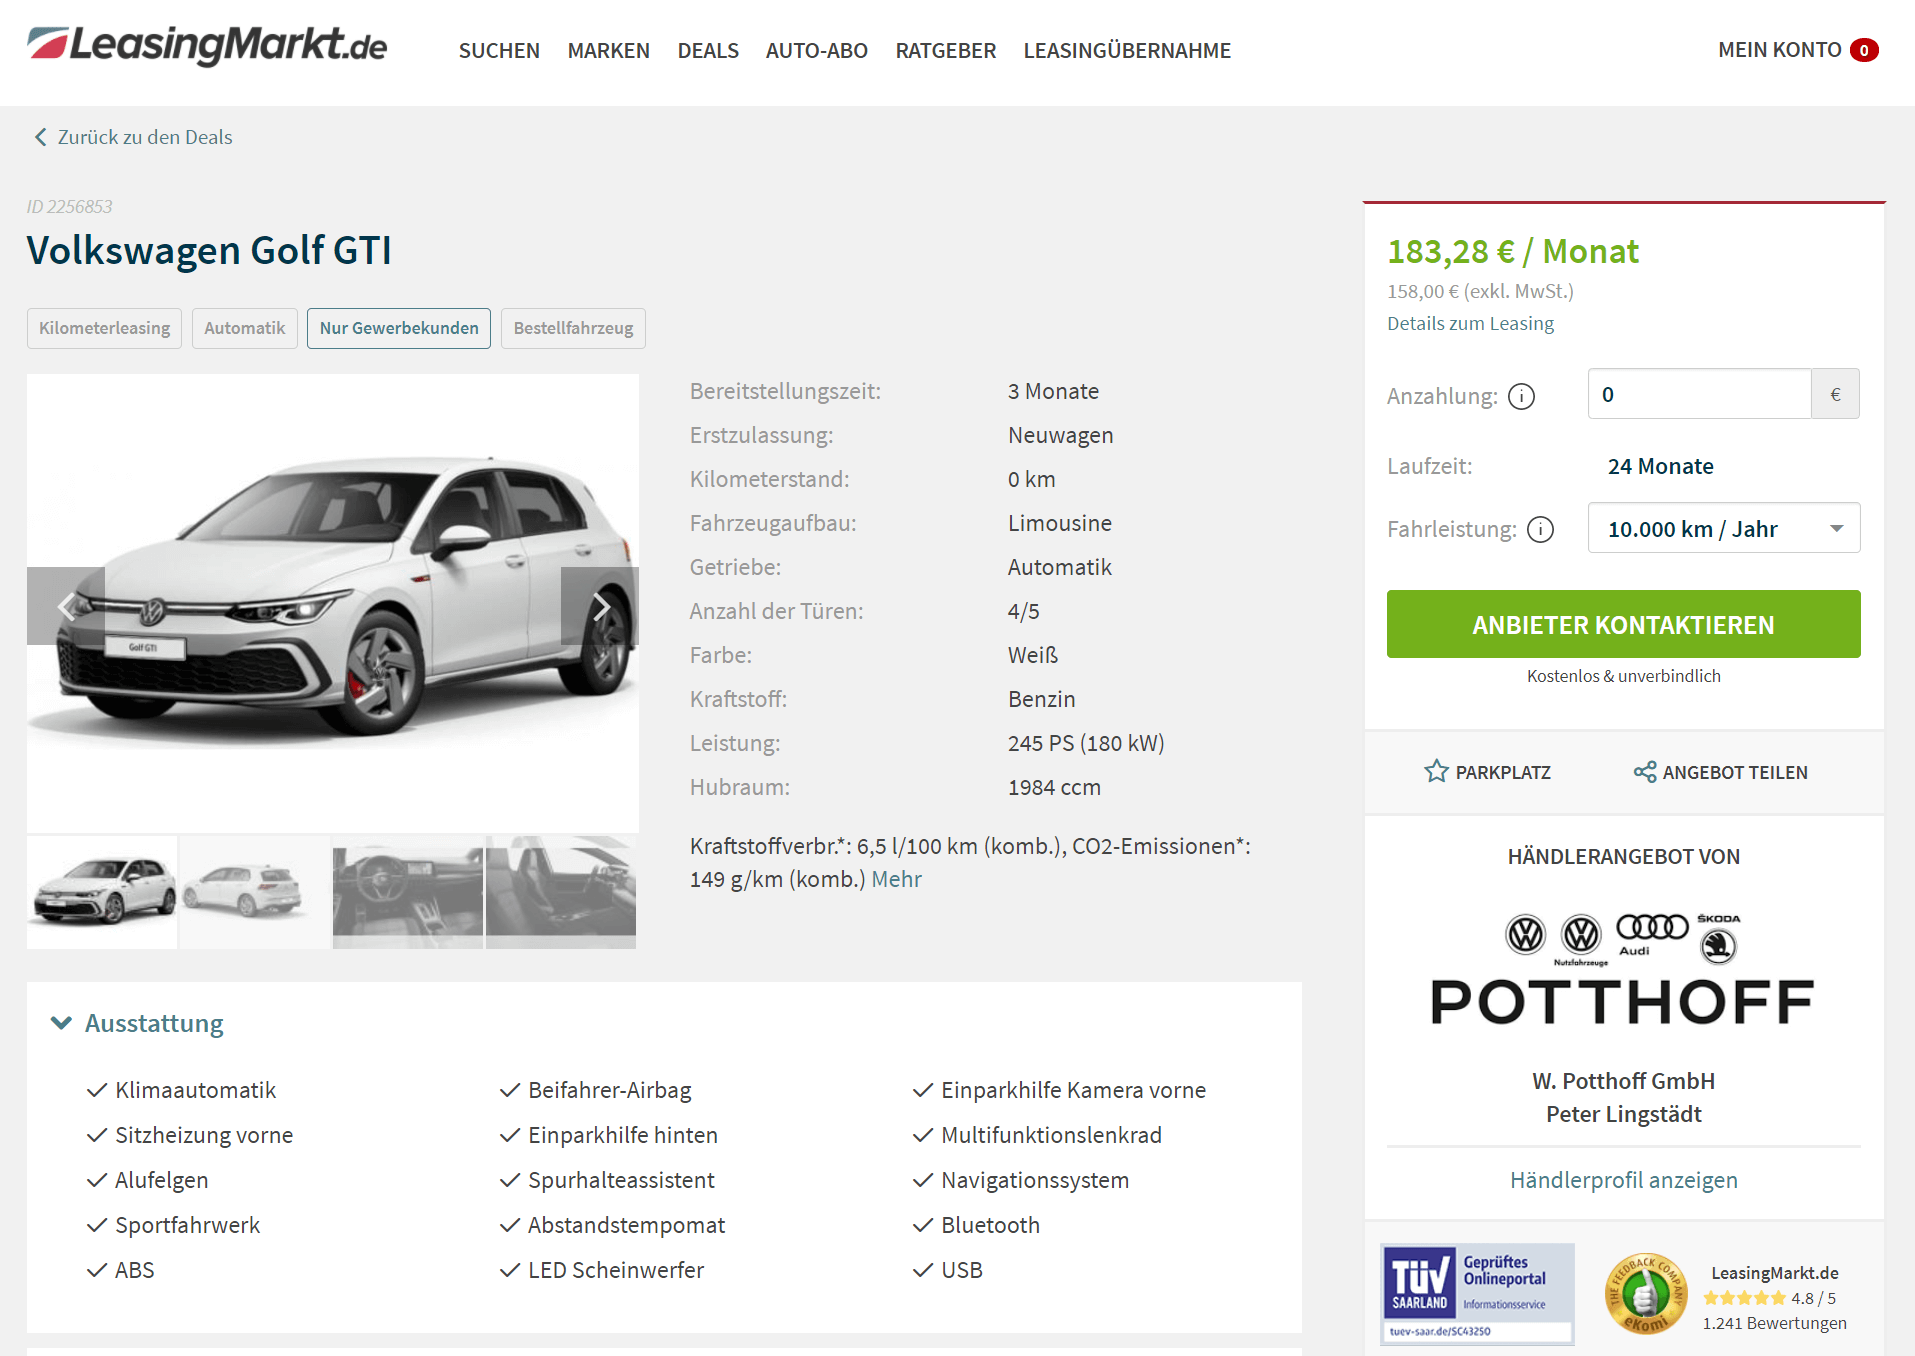Screen dimensions: 1915x1356
Task: Open the MARKEN menu
Action: tap(608, 50)
